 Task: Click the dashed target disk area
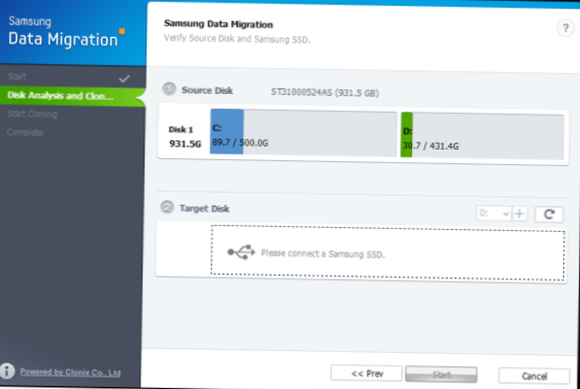point(388,253)
